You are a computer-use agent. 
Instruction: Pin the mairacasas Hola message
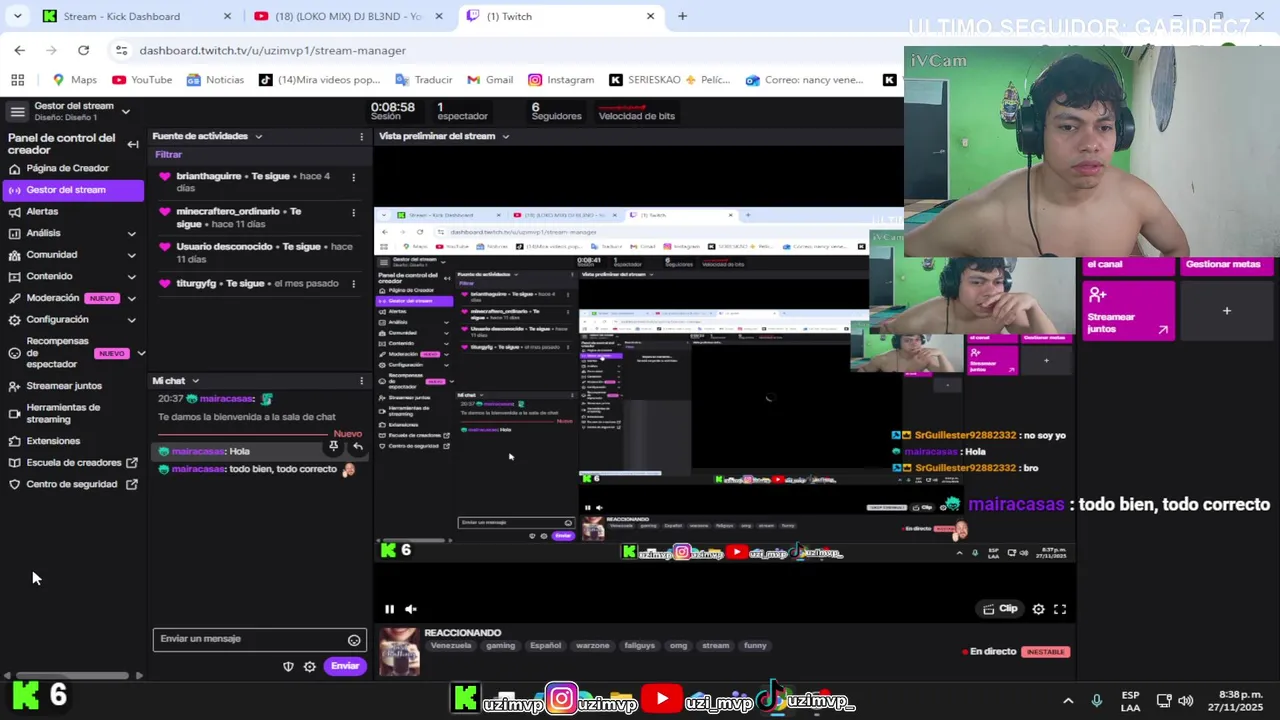click(334, 447)
